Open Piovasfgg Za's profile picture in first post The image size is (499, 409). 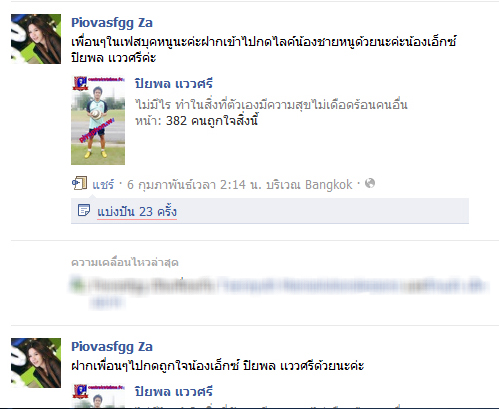pyautogui.click(x=36, y=39)
